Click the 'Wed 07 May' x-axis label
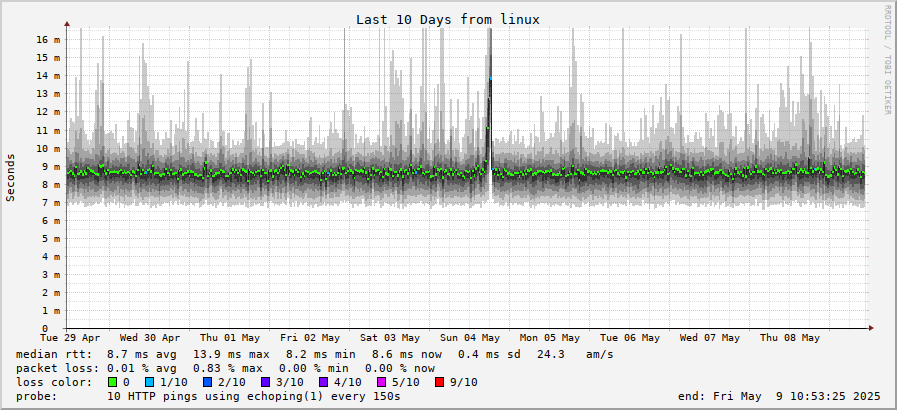 pyautogui.click(x=710, y=338)
